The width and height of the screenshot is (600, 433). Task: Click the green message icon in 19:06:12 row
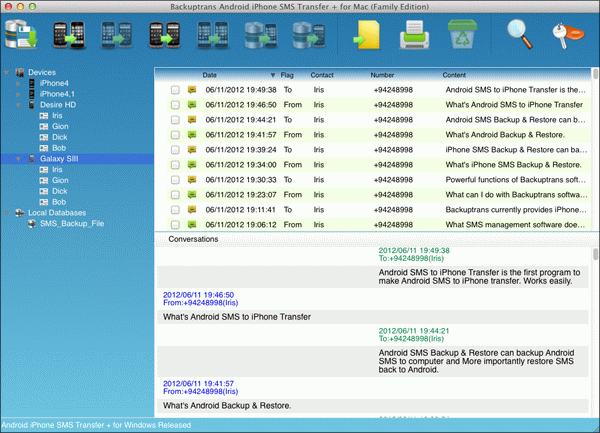click(192, 225)
